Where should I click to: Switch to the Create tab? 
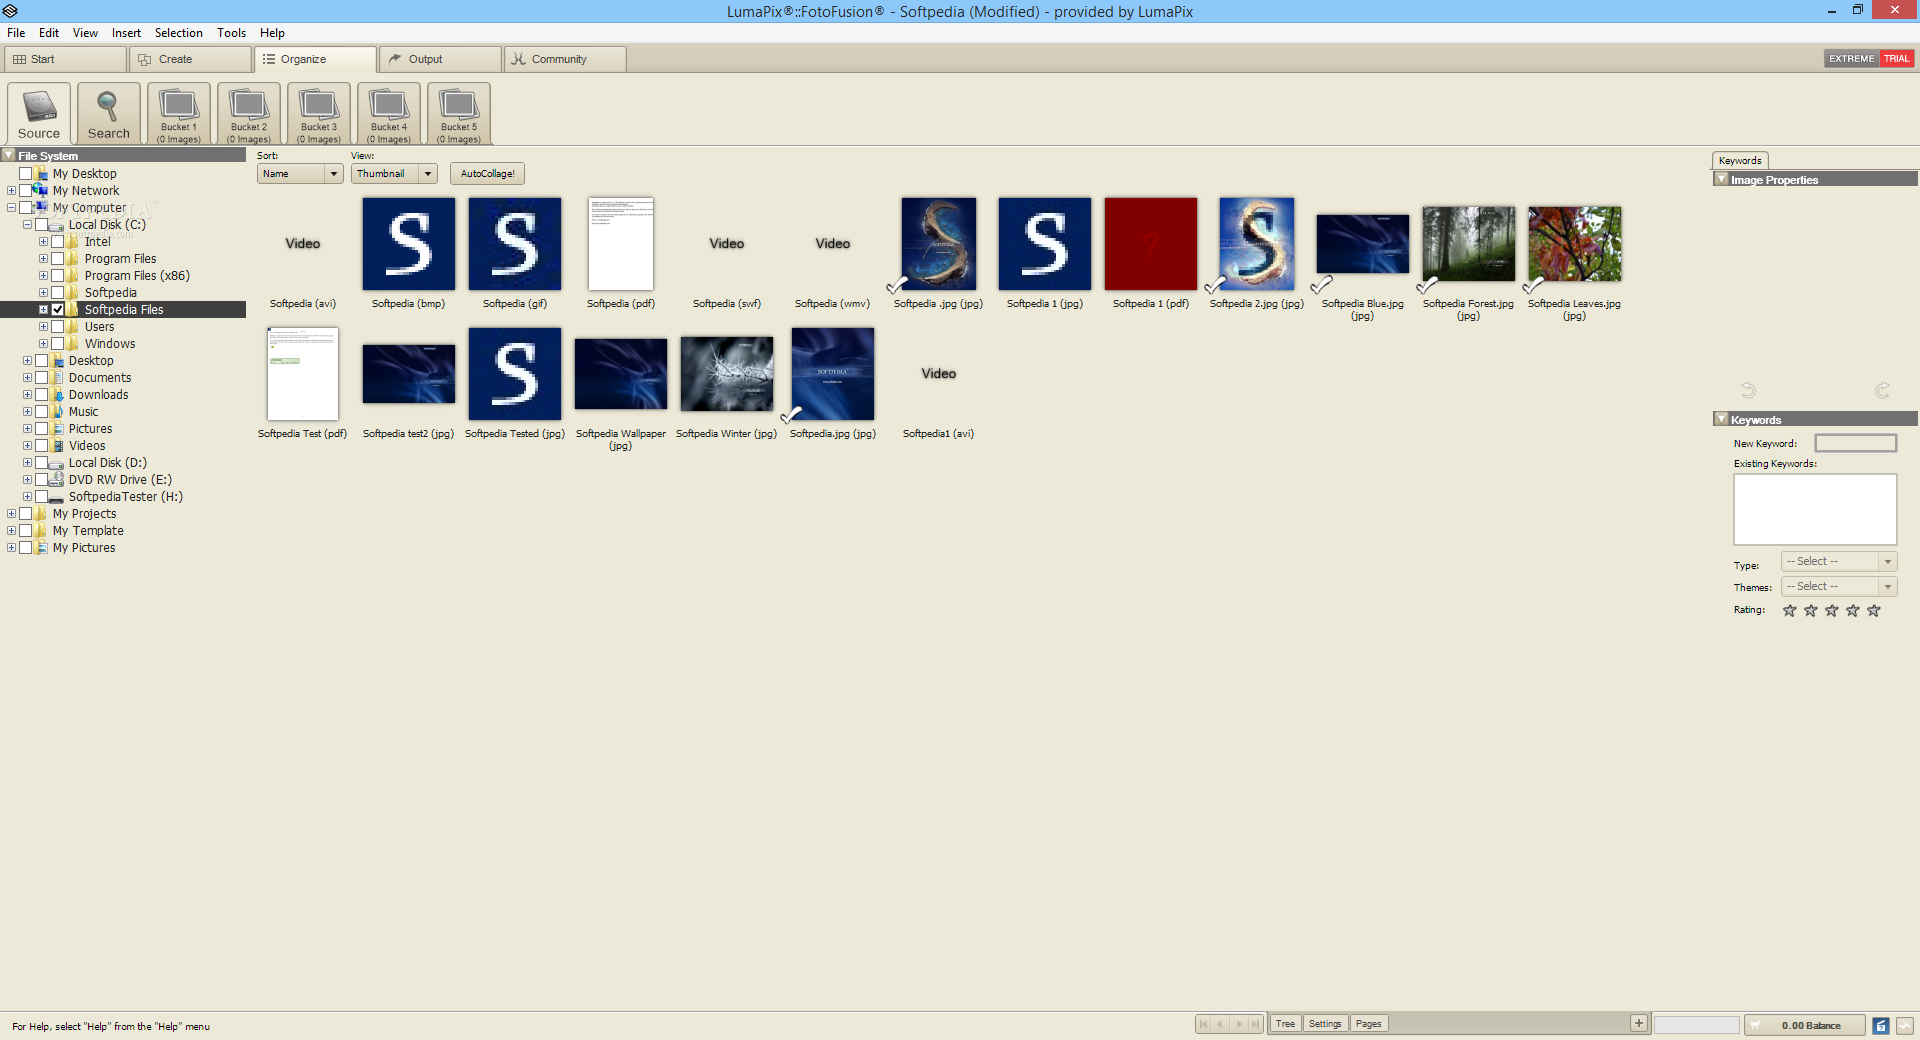point(190,59)
